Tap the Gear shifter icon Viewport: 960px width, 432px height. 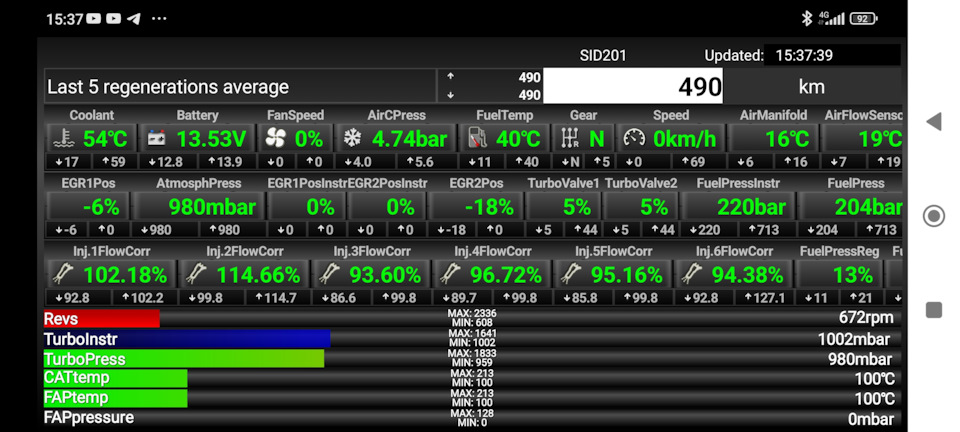click(x=571, y=139)
